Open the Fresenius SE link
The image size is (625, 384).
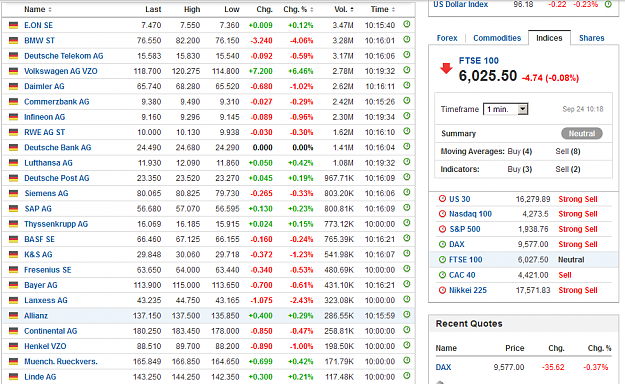point(47,270)
